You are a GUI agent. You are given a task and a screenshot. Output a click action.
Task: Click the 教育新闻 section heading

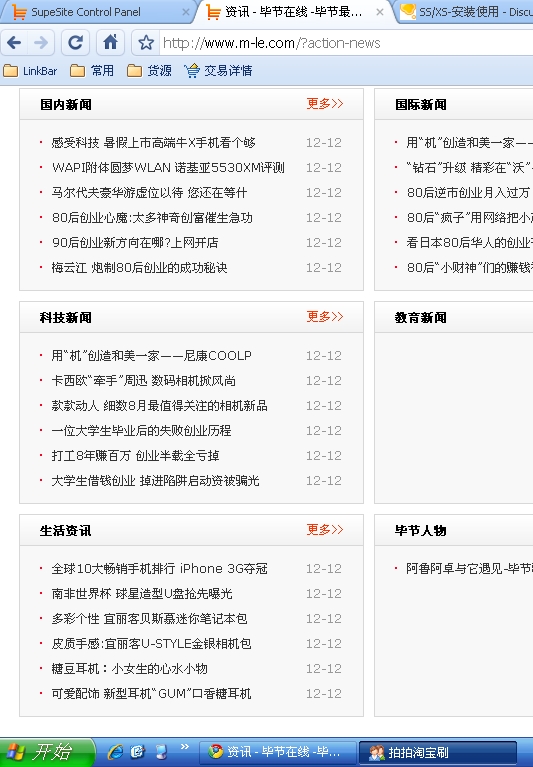coord(421,317)
